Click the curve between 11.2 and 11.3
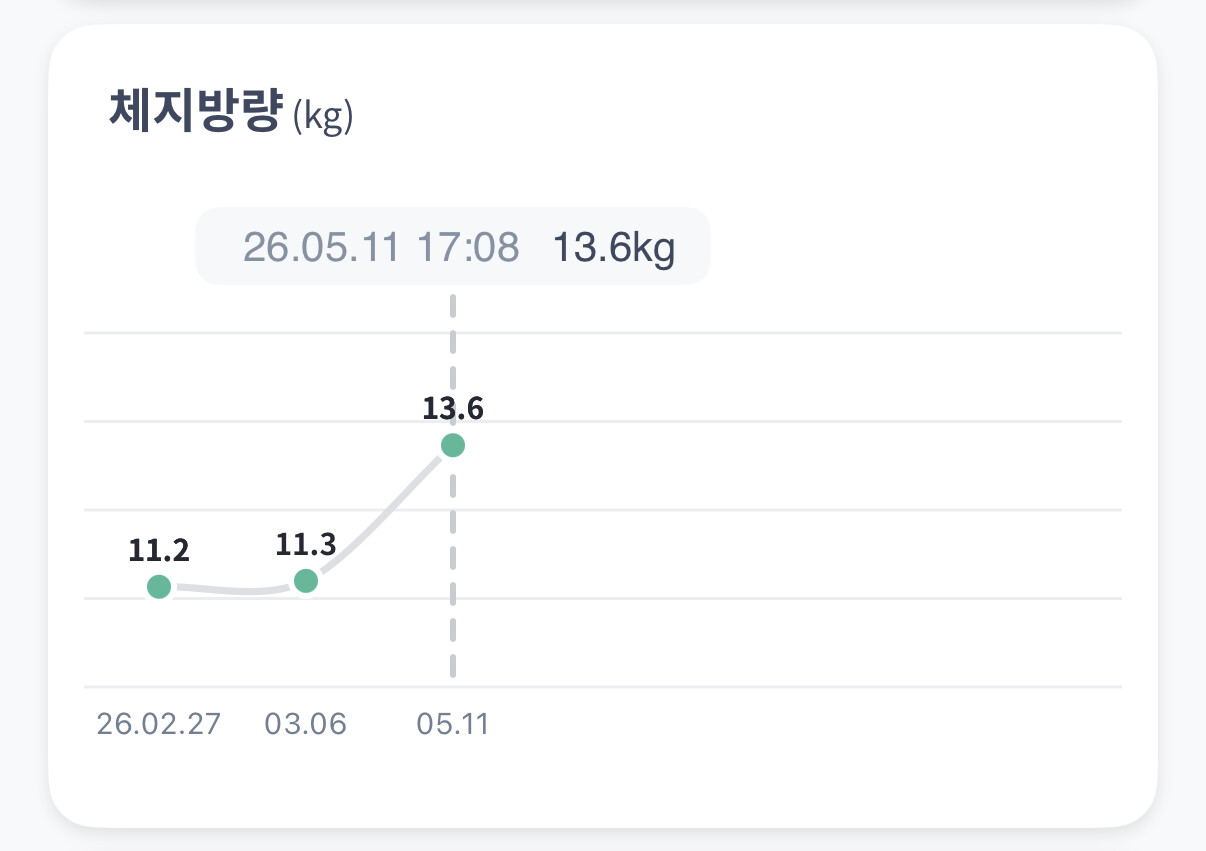The height and width of the screenshot is (851, 1206). click(x=232, y=591)
